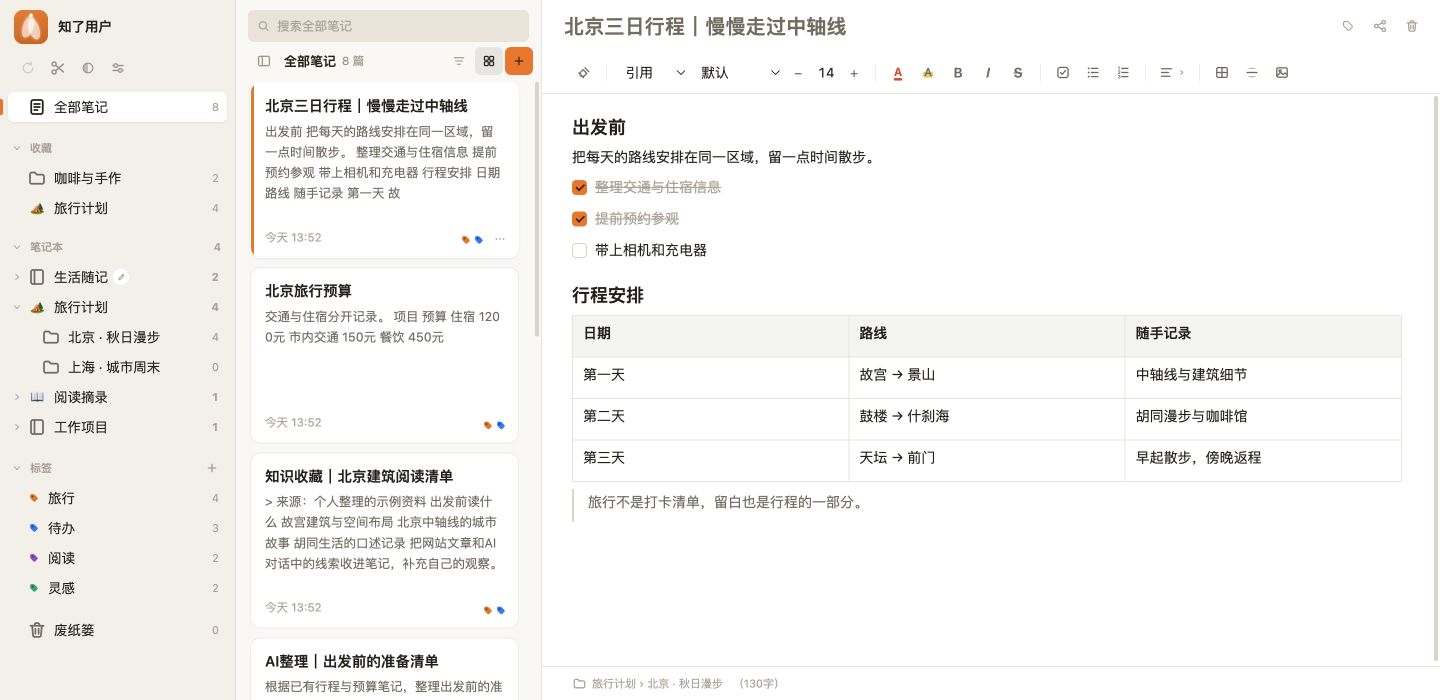Open text alignment options
The image size is (1440, 700).
(x=1171, y=73)
